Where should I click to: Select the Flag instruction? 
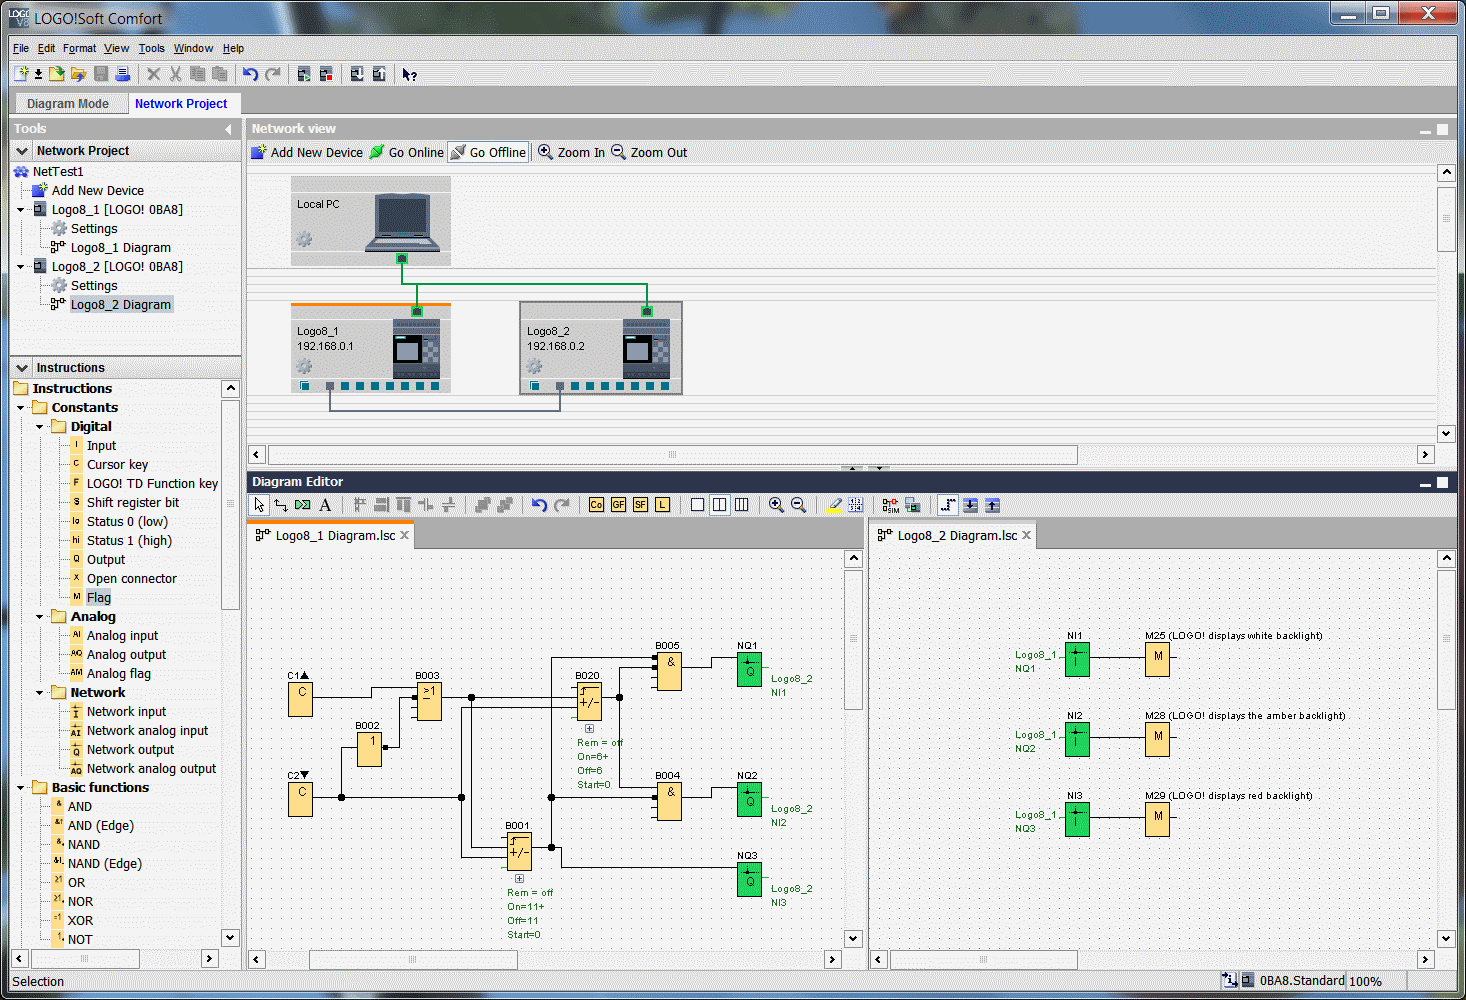coord(99,598)
